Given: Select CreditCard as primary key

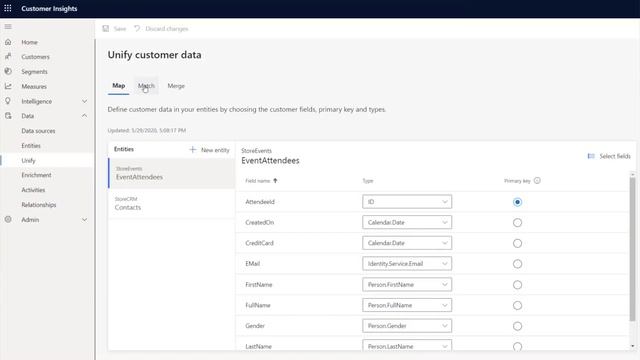Looking at the screenshot, I should pyautogui.click(x=517, y=243).
